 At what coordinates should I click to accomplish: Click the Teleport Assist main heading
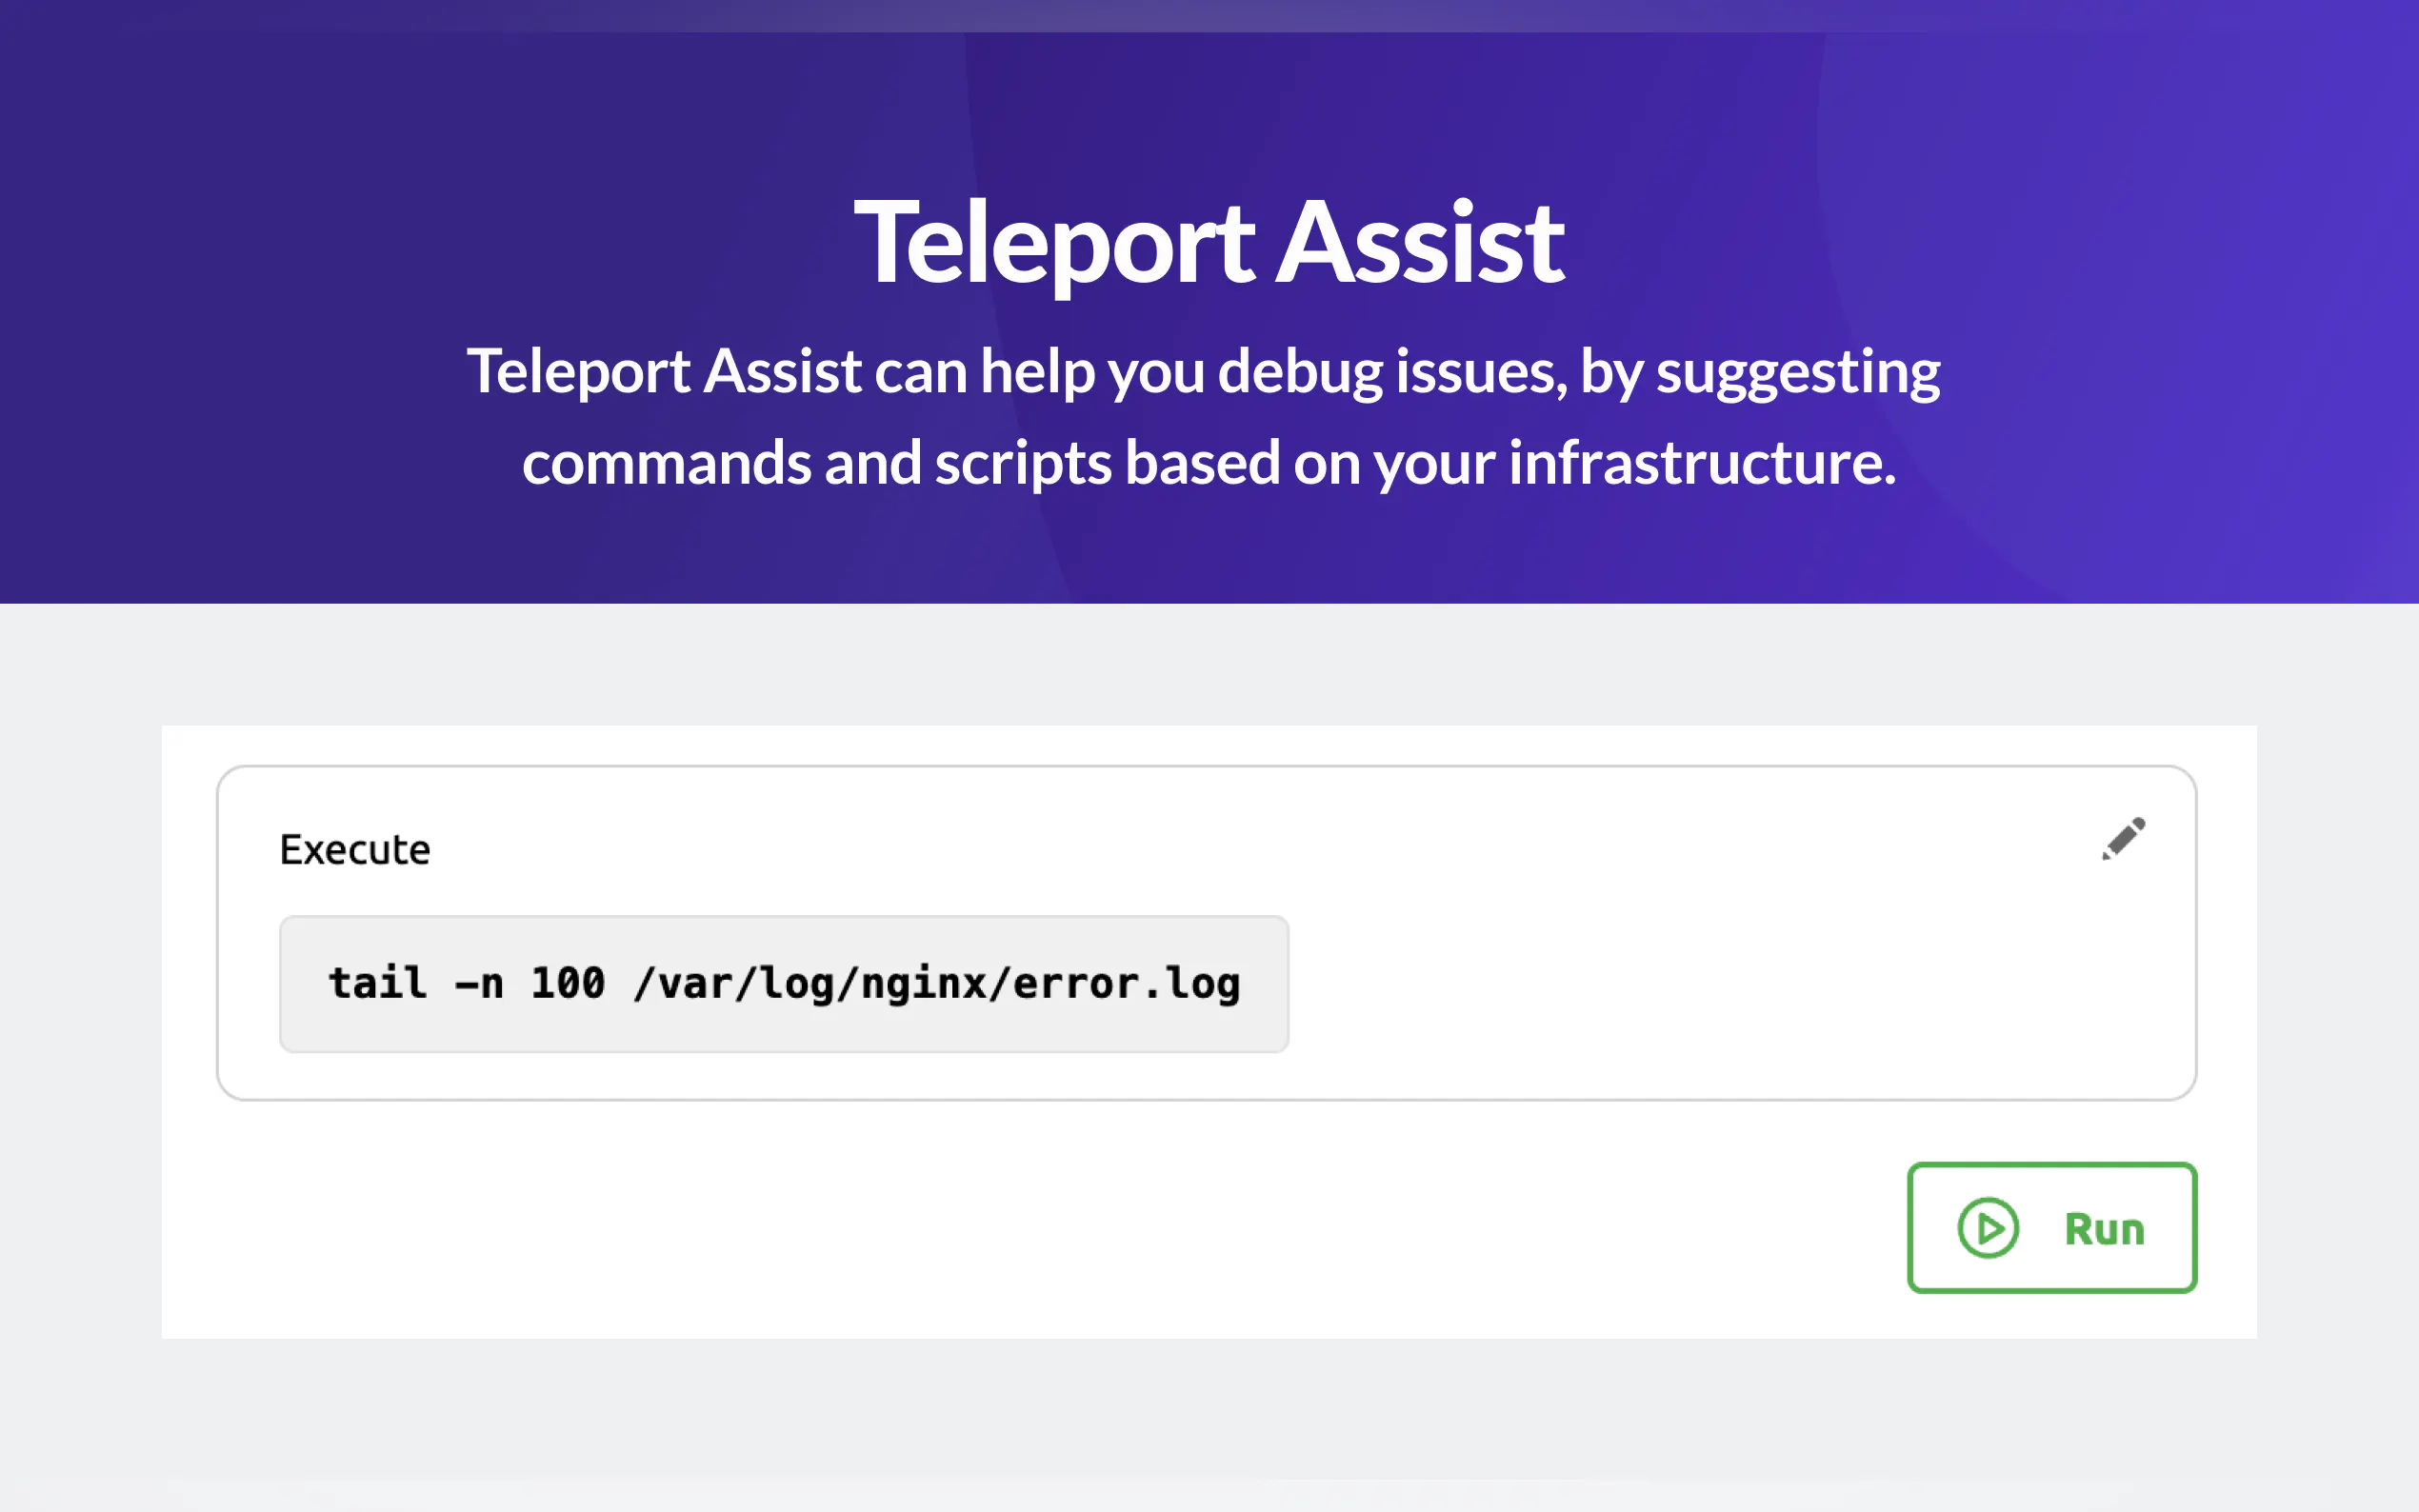click(x=1208, y=242)
